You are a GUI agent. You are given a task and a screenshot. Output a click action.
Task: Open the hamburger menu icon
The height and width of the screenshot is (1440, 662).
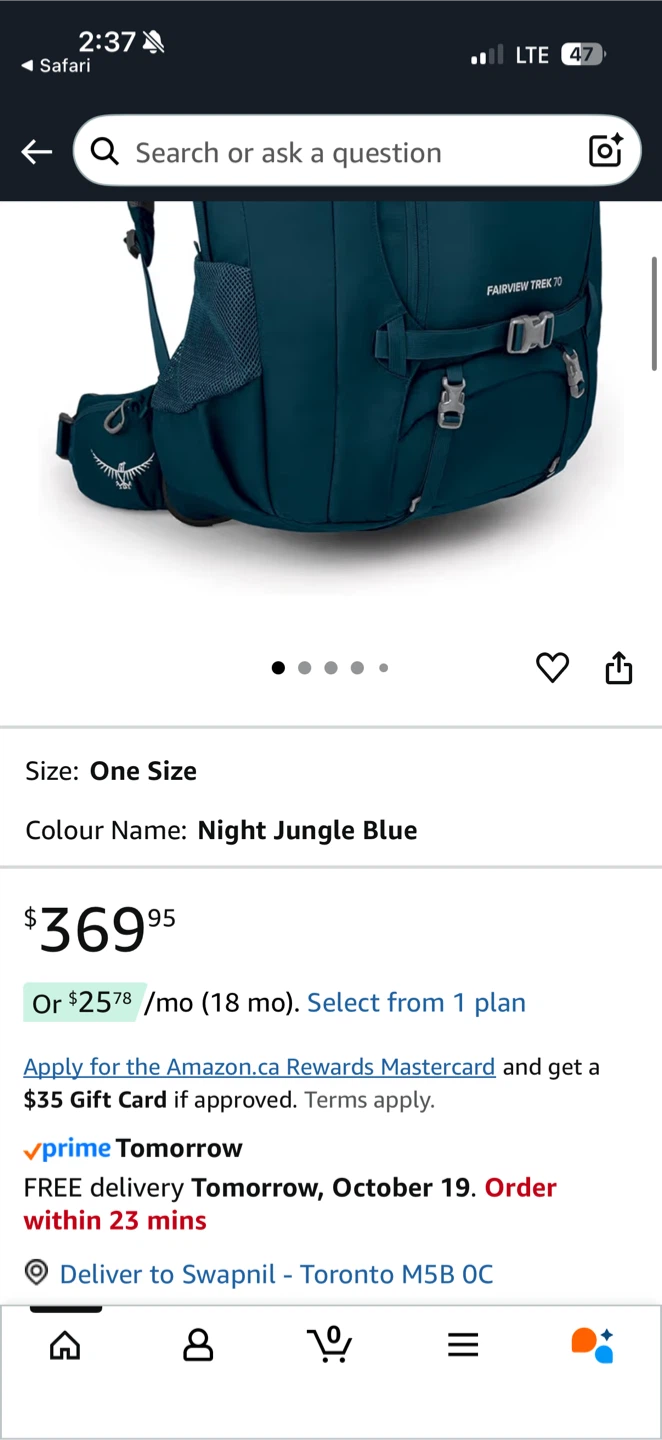coord(463,1345)
